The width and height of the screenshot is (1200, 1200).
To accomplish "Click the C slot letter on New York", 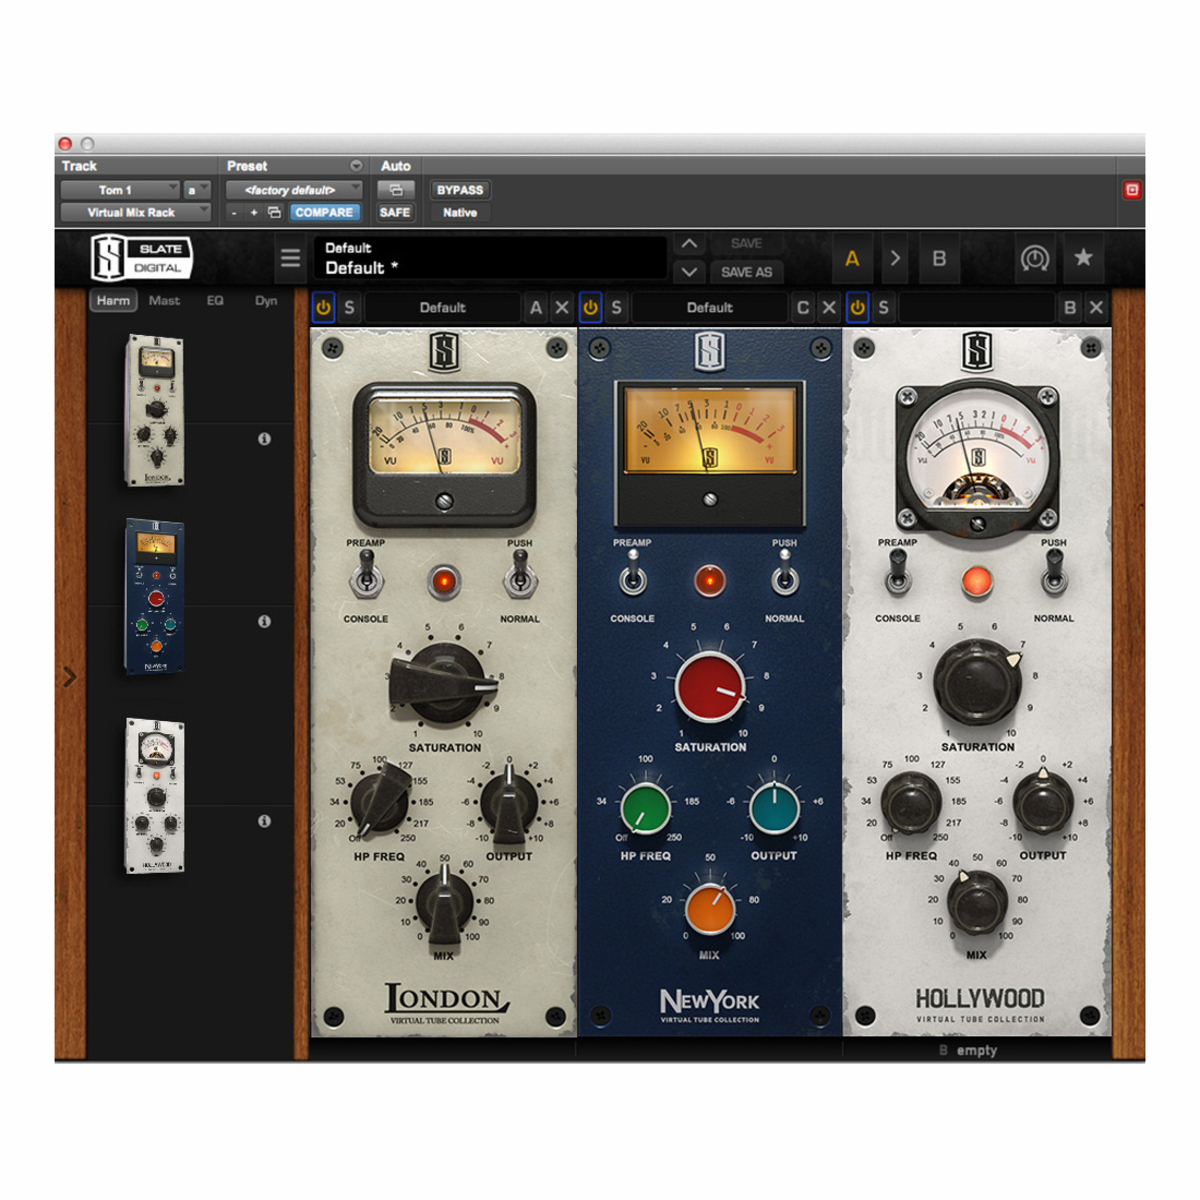I will coord(802,308).
